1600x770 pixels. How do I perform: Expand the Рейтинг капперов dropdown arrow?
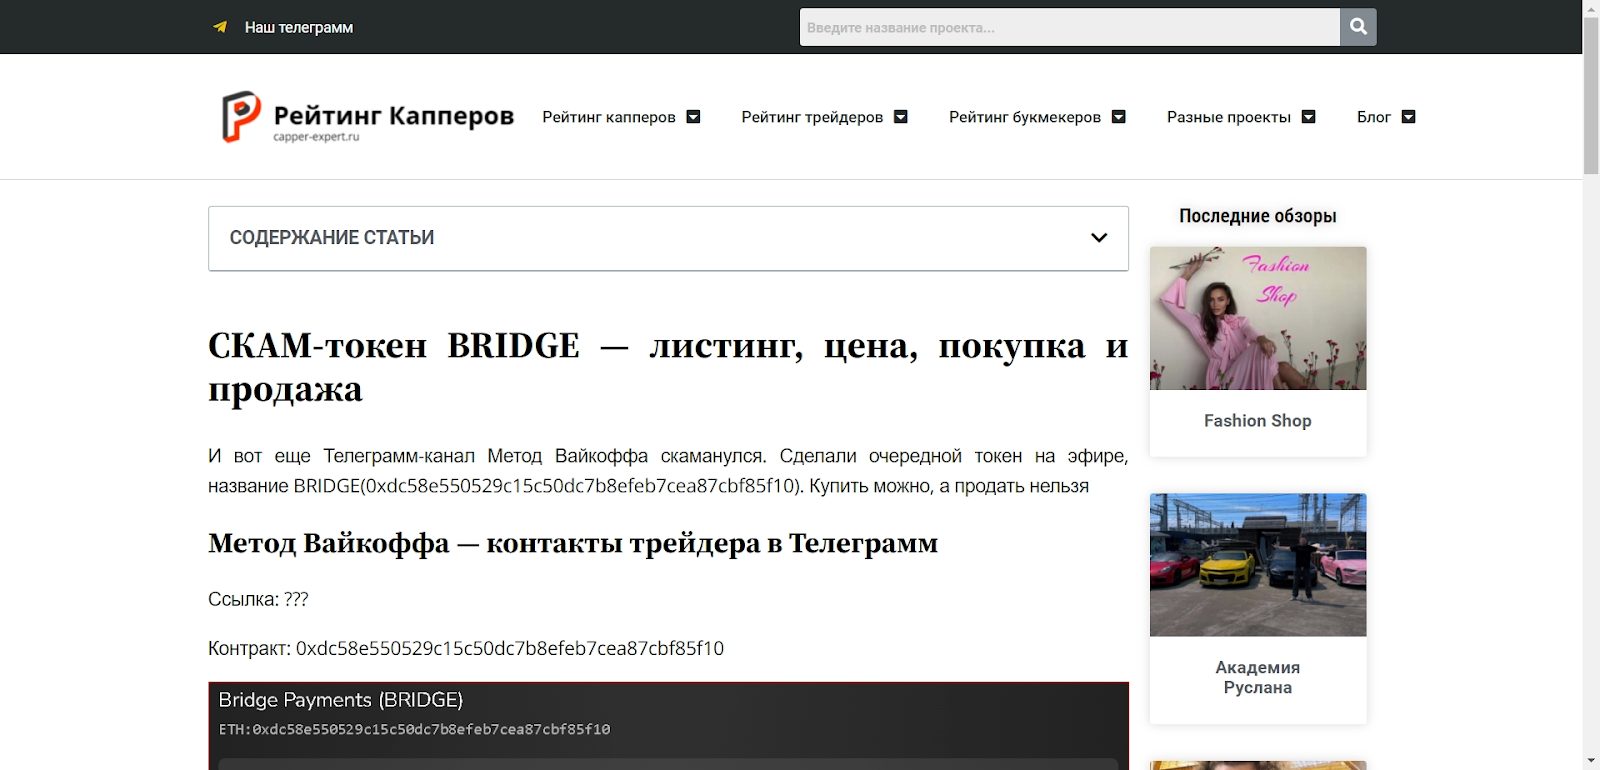693,117
